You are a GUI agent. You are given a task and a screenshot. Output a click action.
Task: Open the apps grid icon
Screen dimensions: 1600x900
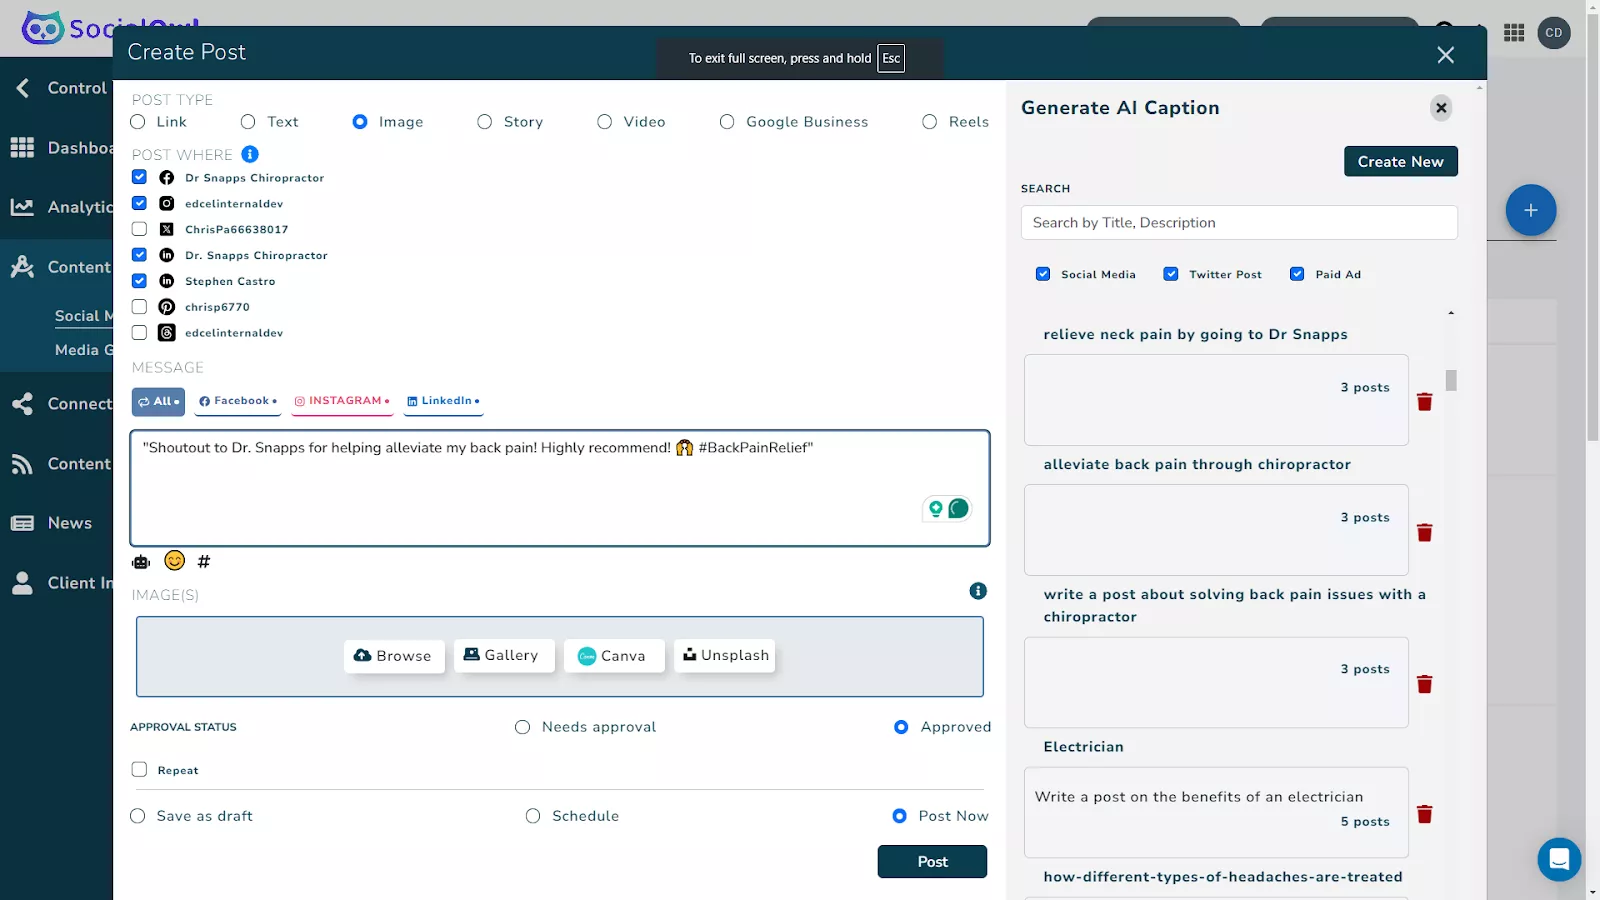coord(1514,33)
